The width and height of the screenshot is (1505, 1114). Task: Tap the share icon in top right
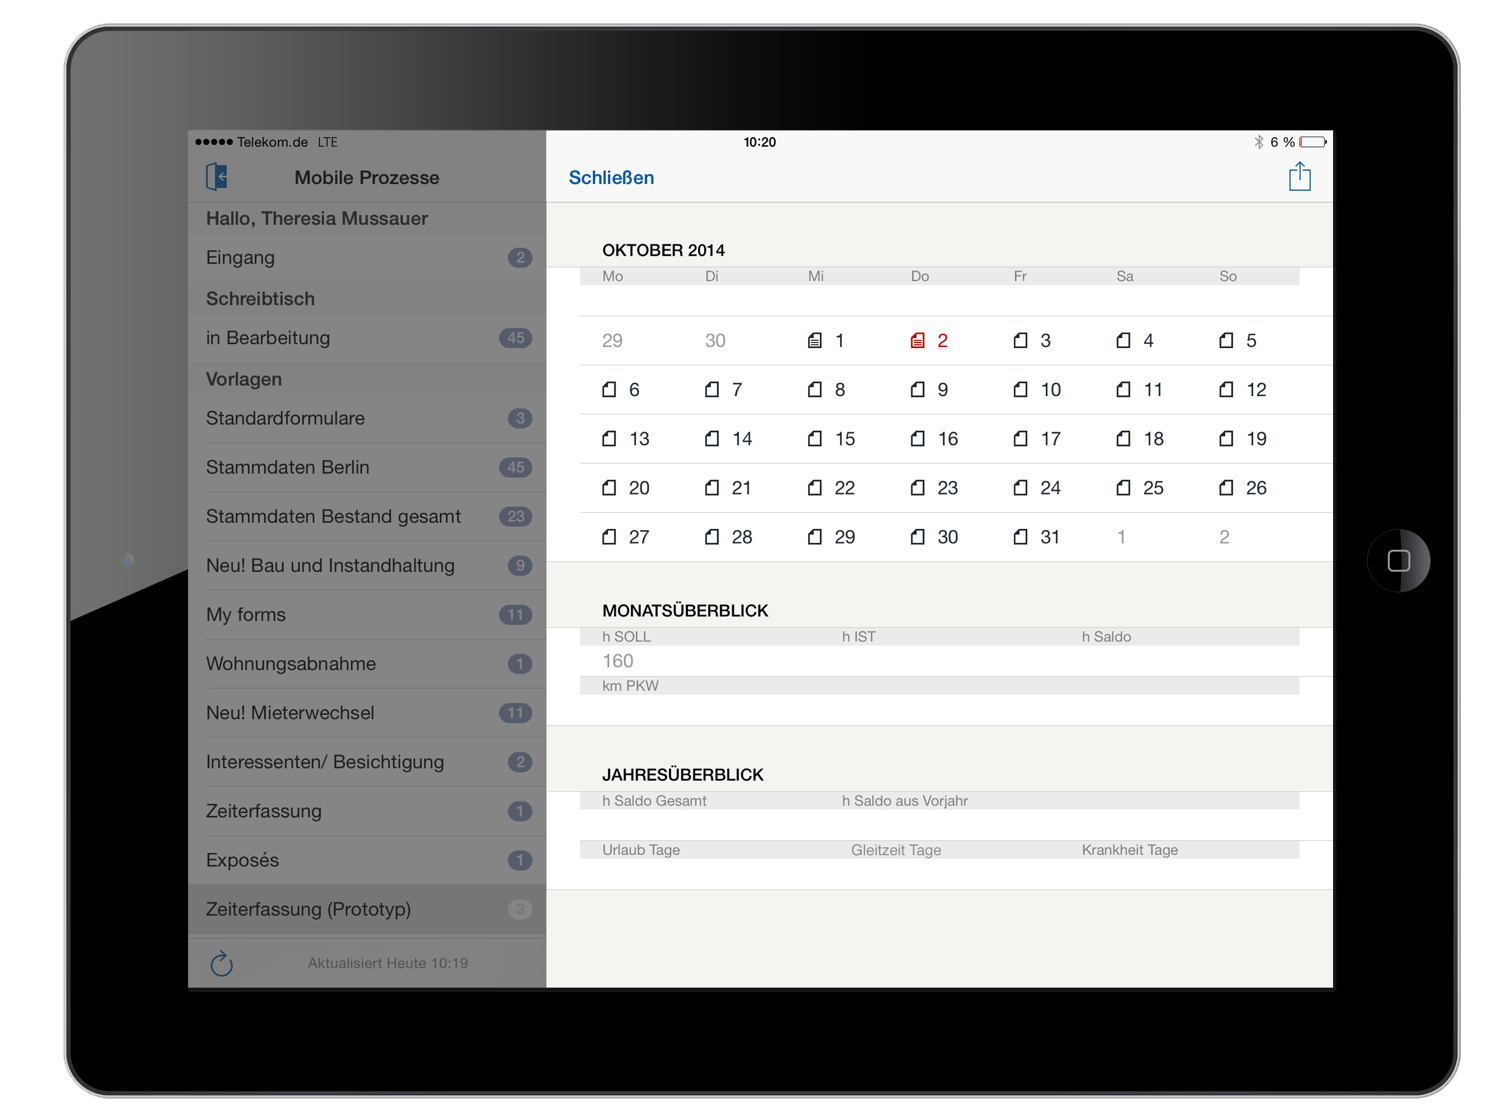click(x=1299, y=177)
